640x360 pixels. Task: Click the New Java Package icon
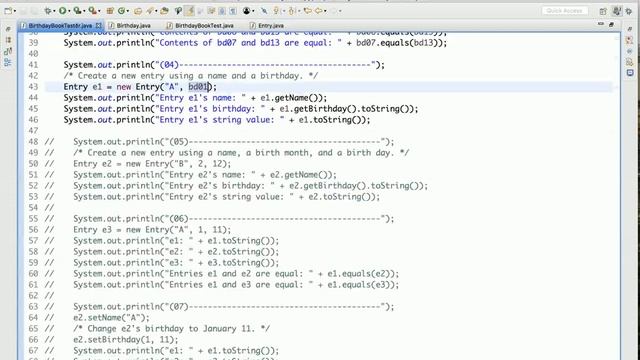[109, 11]
